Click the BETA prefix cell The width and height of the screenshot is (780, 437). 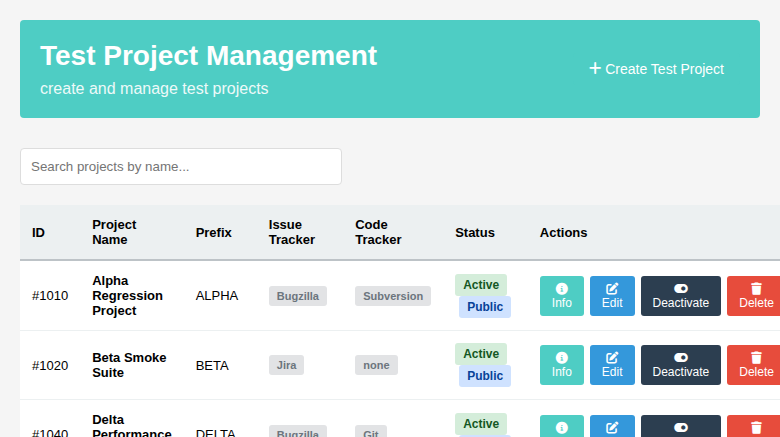tap(212, 365)
